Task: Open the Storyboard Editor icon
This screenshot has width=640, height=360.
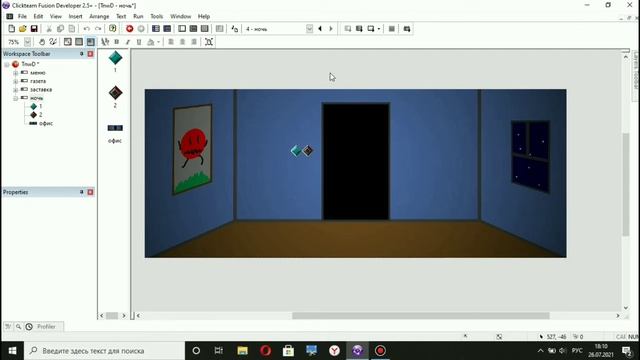Action: 156,29
